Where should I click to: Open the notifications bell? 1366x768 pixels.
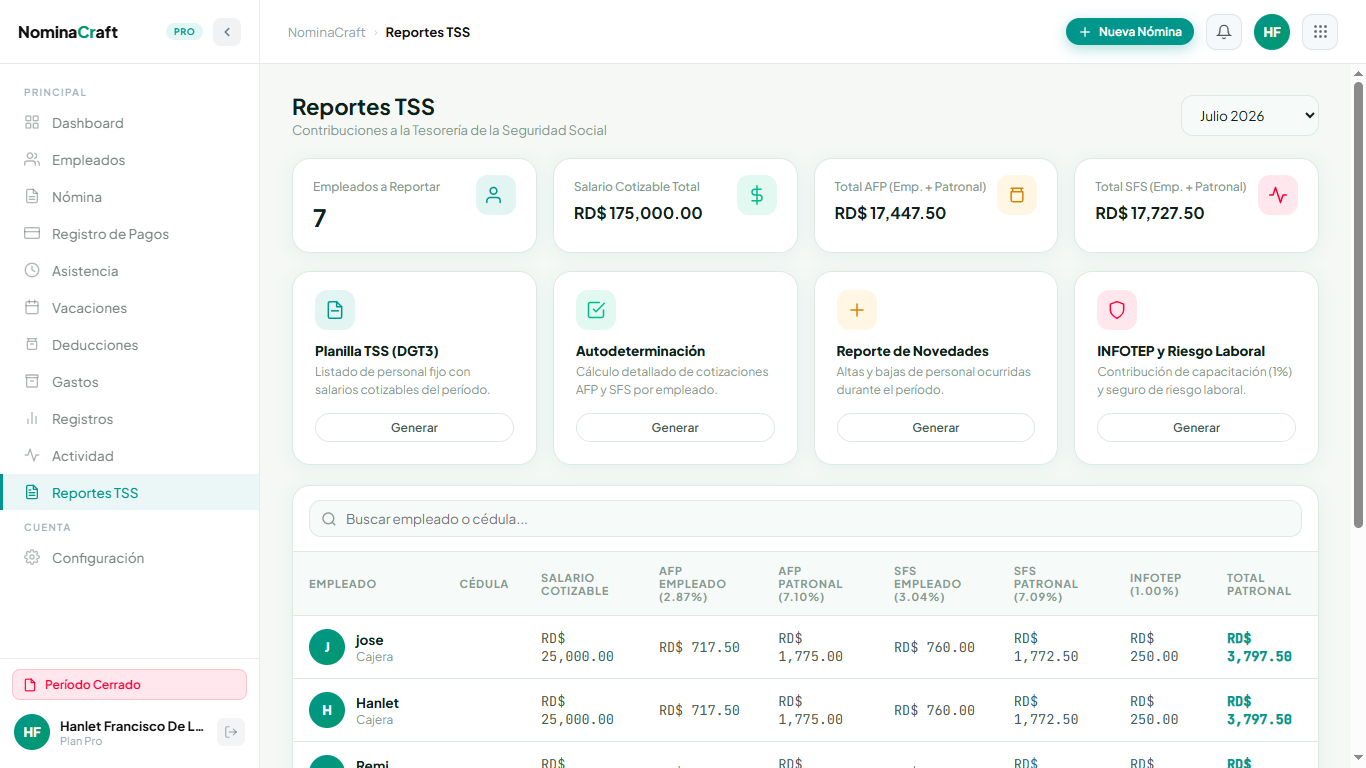(x=1224, y=32)
